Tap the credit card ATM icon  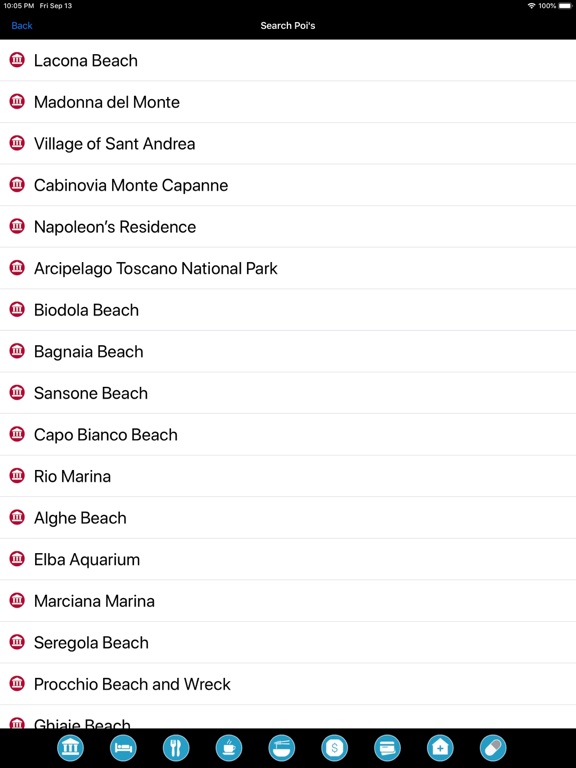pyautogui.click(x=387, y=748)
